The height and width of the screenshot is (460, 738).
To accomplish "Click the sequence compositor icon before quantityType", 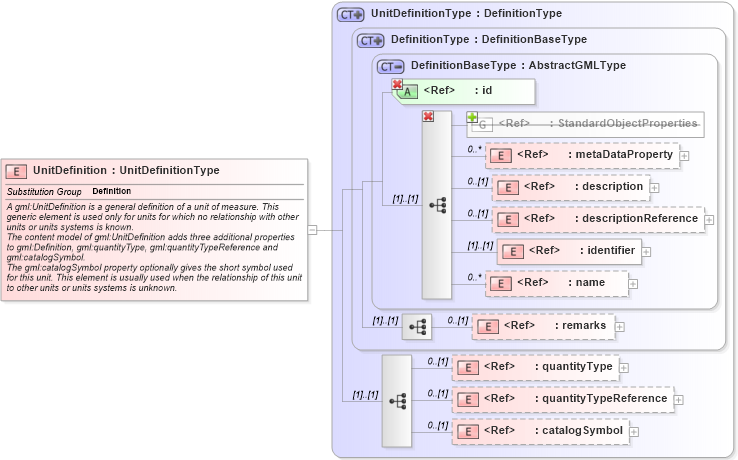I will (x=397, y=401).
